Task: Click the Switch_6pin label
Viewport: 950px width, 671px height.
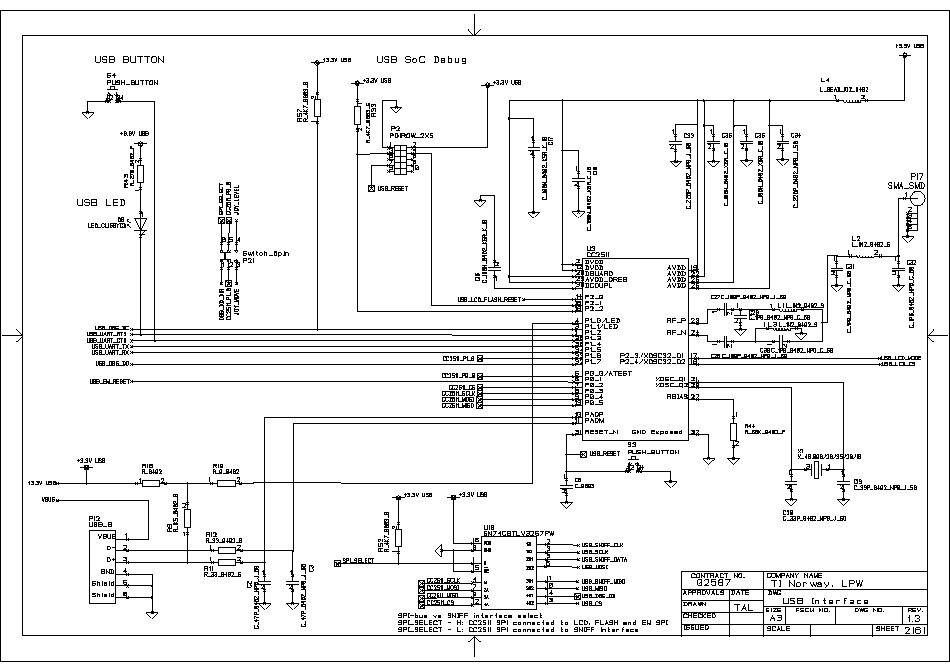Action: 265,253
